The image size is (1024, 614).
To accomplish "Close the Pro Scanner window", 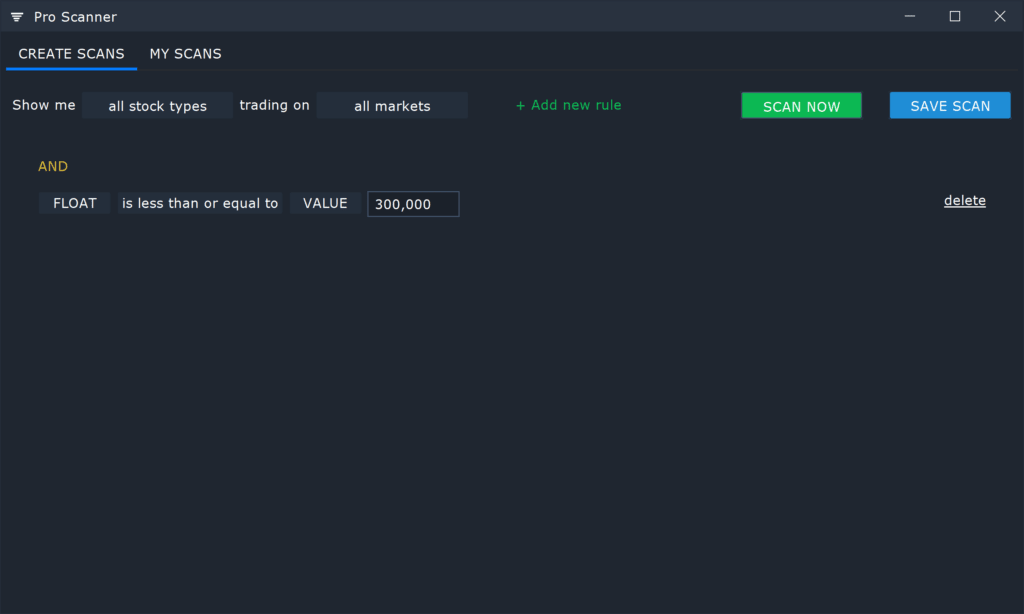I will point(999,16).
